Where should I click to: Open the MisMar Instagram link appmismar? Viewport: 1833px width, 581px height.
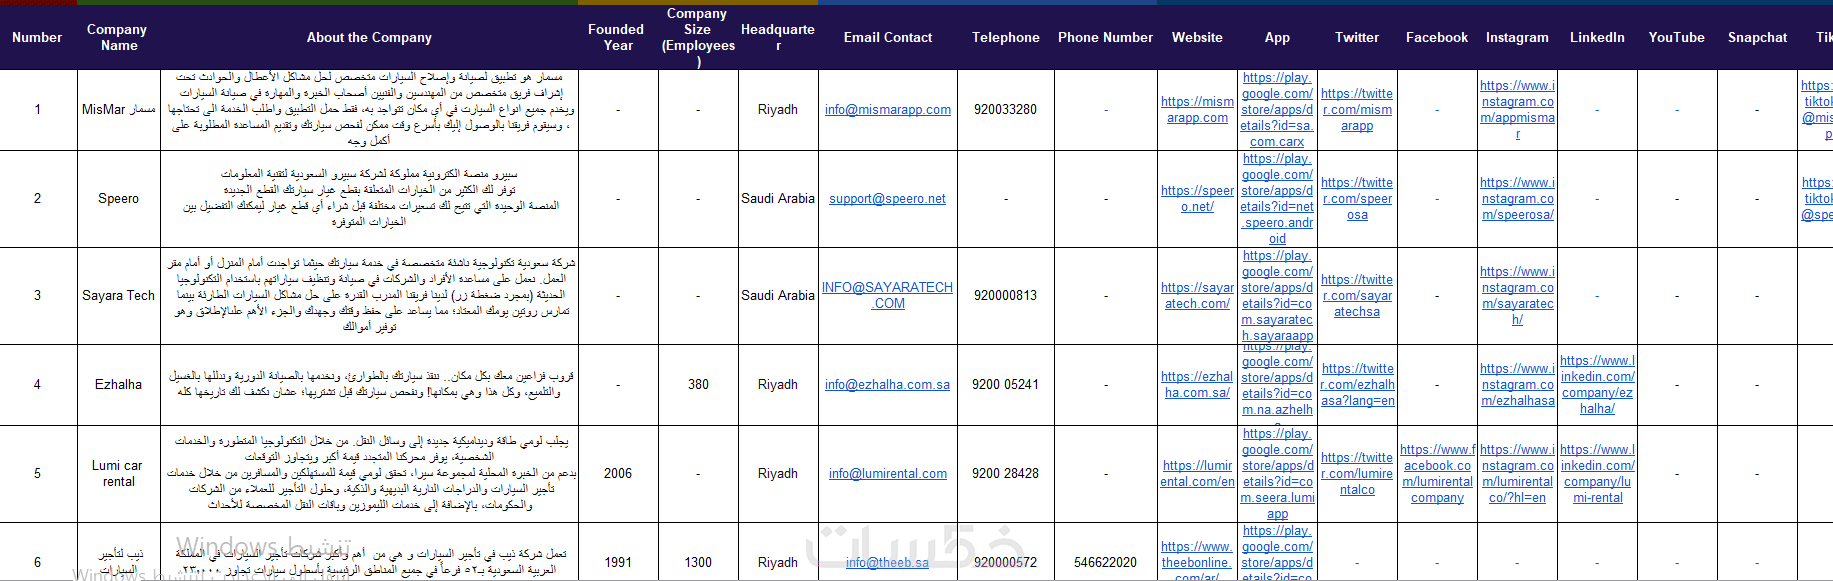[x=1517, y=110]
